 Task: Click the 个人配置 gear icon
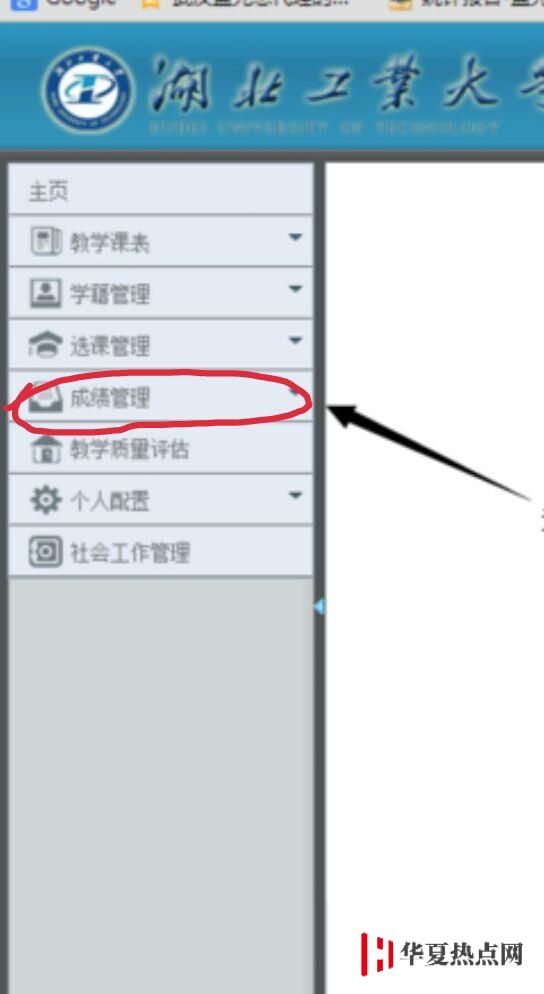point(46,501)
